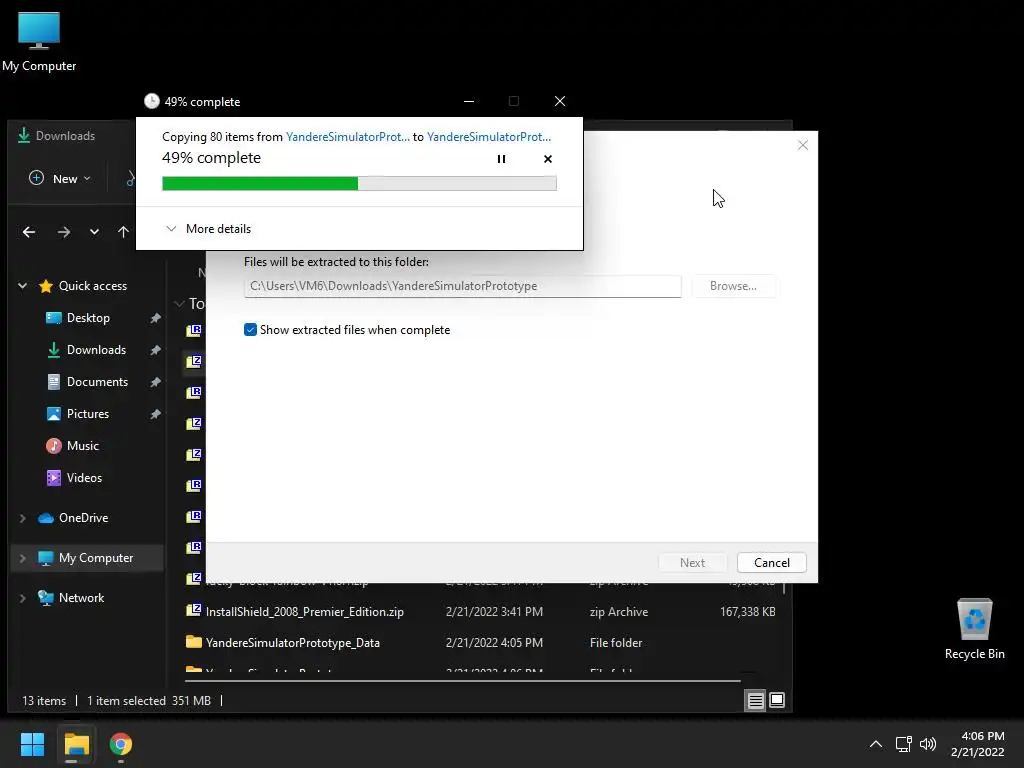This screenshot has width=1024, height=768.
Task: Click the YandereSimulatorPrototype_Data folder icon
Action: 193,642
